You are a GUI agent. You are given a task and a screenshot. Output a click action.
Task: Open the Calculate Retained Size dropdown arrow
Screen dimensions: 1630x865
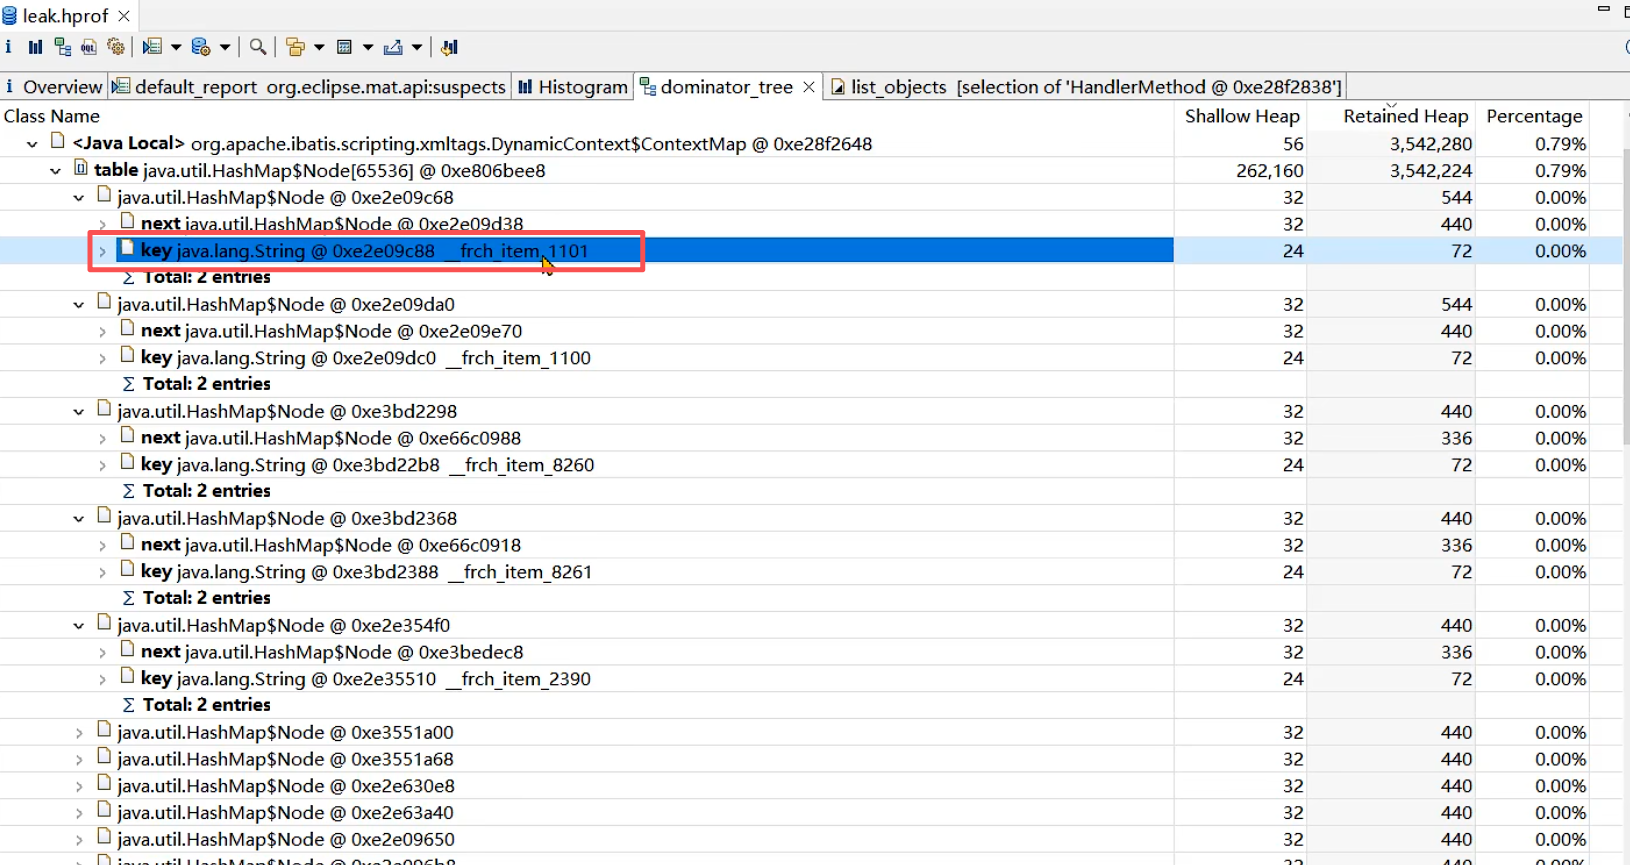coord(368,47)
